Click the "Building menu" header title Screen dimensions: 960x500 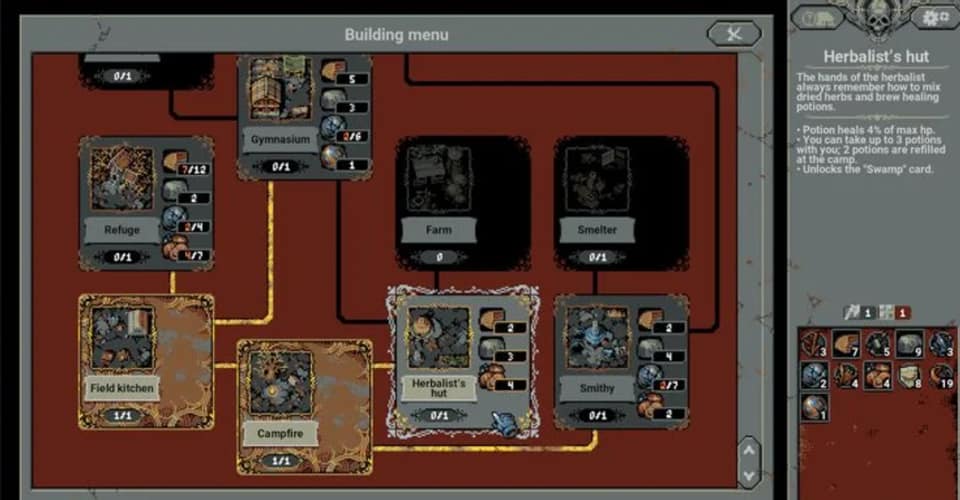[x=396, y=35]
